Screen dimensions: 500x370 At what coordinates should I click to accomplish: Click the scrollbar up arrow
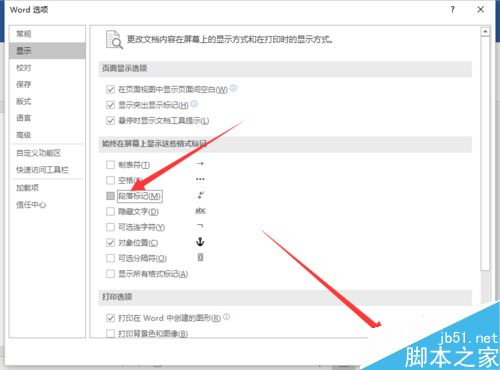(x=485, y=32)
